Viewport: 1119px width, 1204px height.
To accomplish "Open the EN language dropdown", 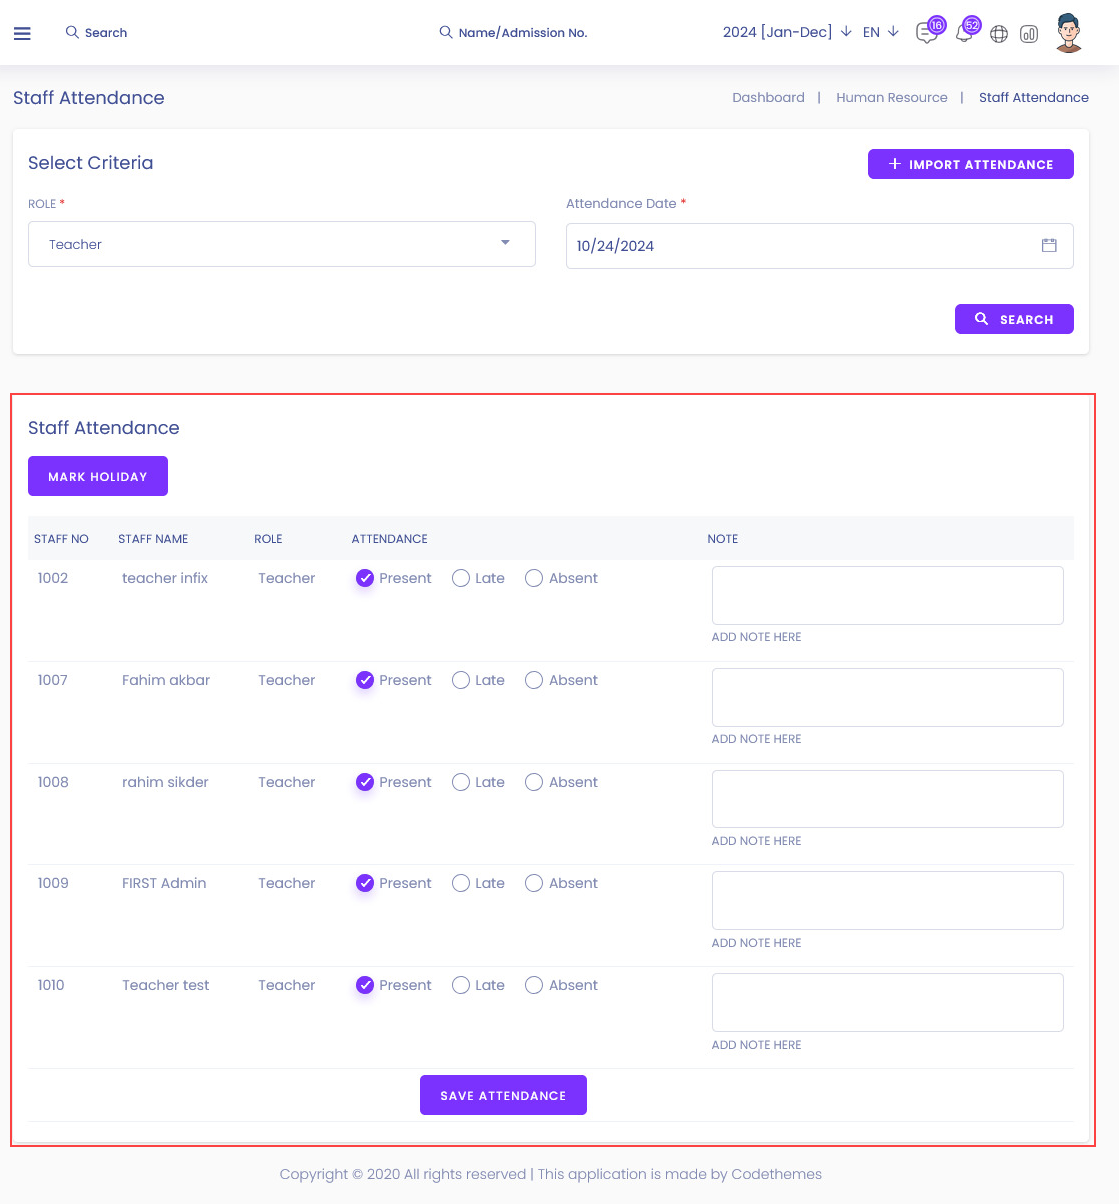I will (881, 32).
